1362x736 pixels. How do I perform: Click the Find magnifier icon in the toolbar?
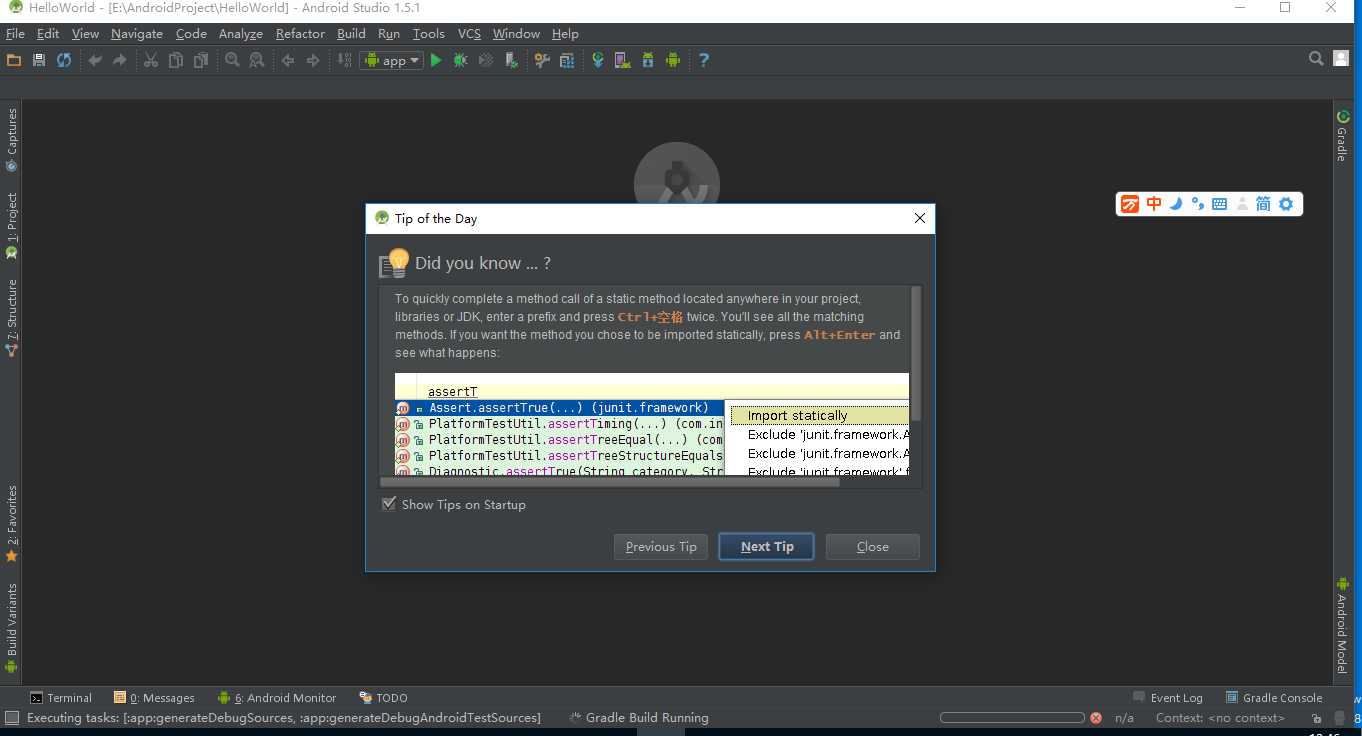[x=232, y=60]
